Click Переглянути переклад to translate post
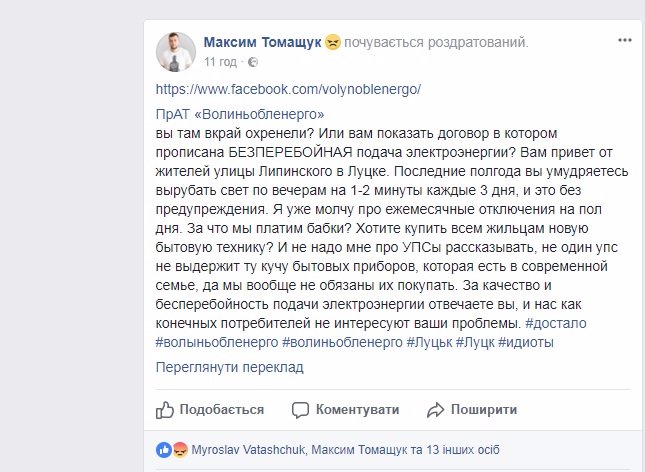Viewport: 645px width, 472px height. [229, 367]
